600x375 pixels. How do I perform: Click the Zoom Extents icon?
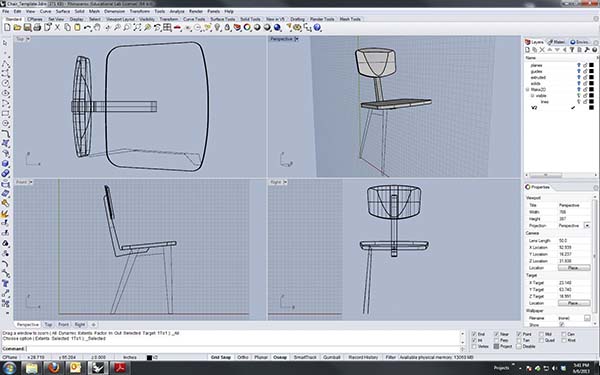(x=137, y=28)
